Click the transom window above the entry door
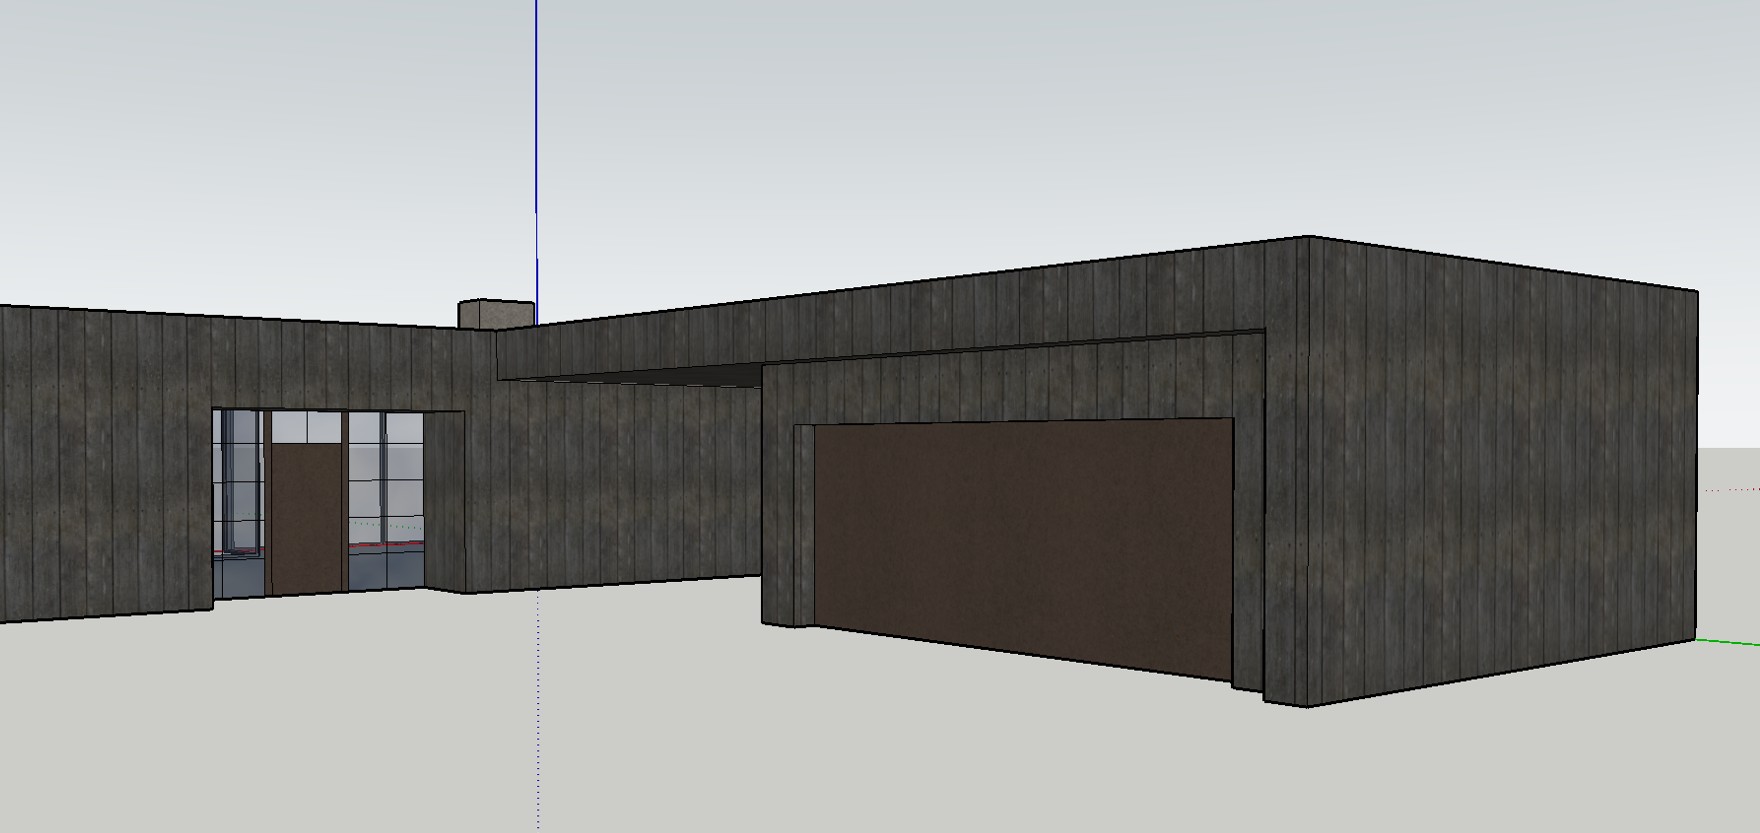Image resolution: width=1760 pixels, height=833 pixels. point(307,429)
